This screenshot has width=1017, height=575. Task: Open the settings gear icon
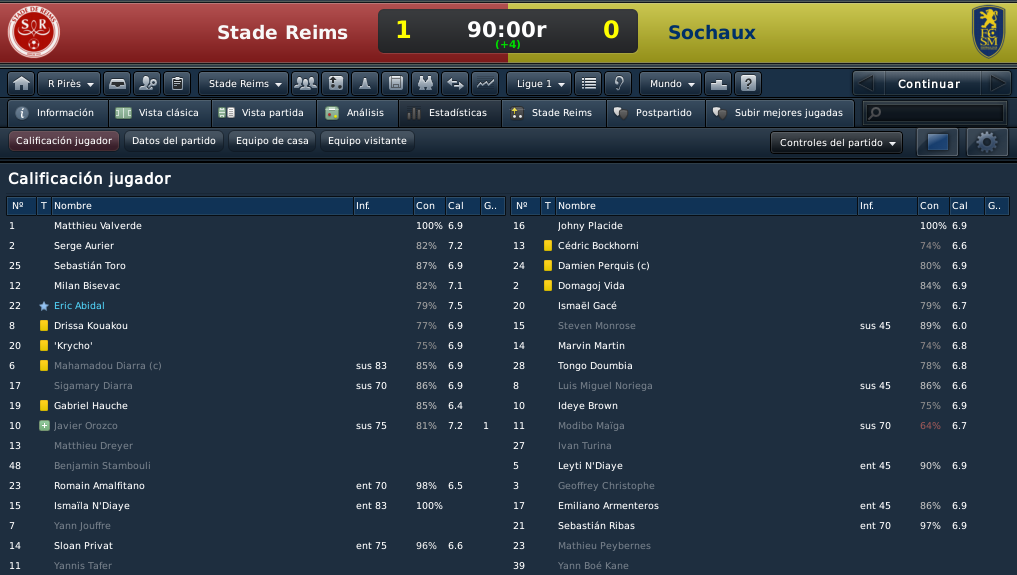[x=987, y=142]
